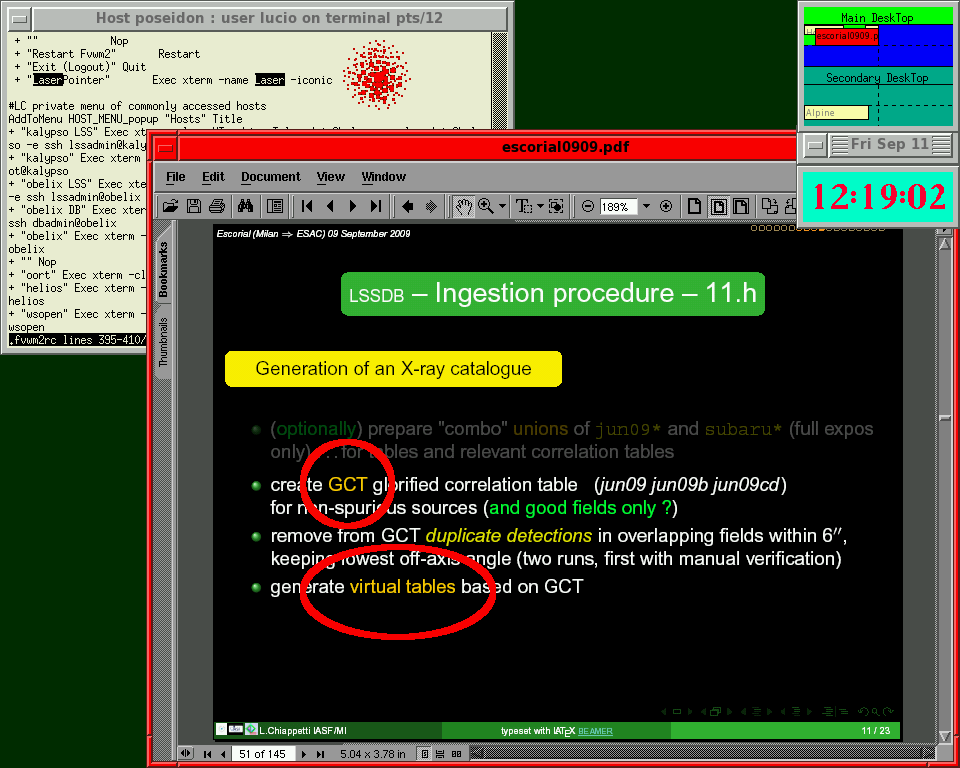Click the Fri Sep 11 date widget
This screenshot has width=960, height=768.
click(x=890, y=145)
